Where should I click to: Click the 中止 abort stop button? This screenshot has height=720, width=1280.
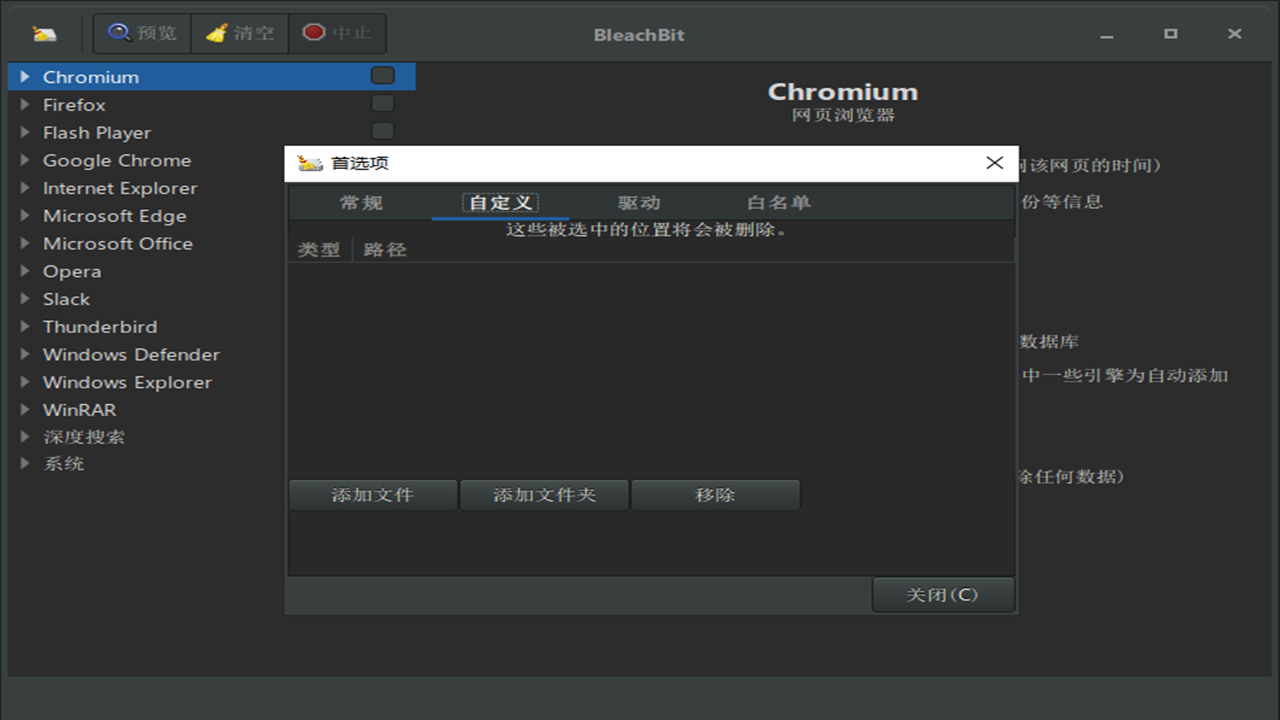pyautogui.click(x=336, y=33)
